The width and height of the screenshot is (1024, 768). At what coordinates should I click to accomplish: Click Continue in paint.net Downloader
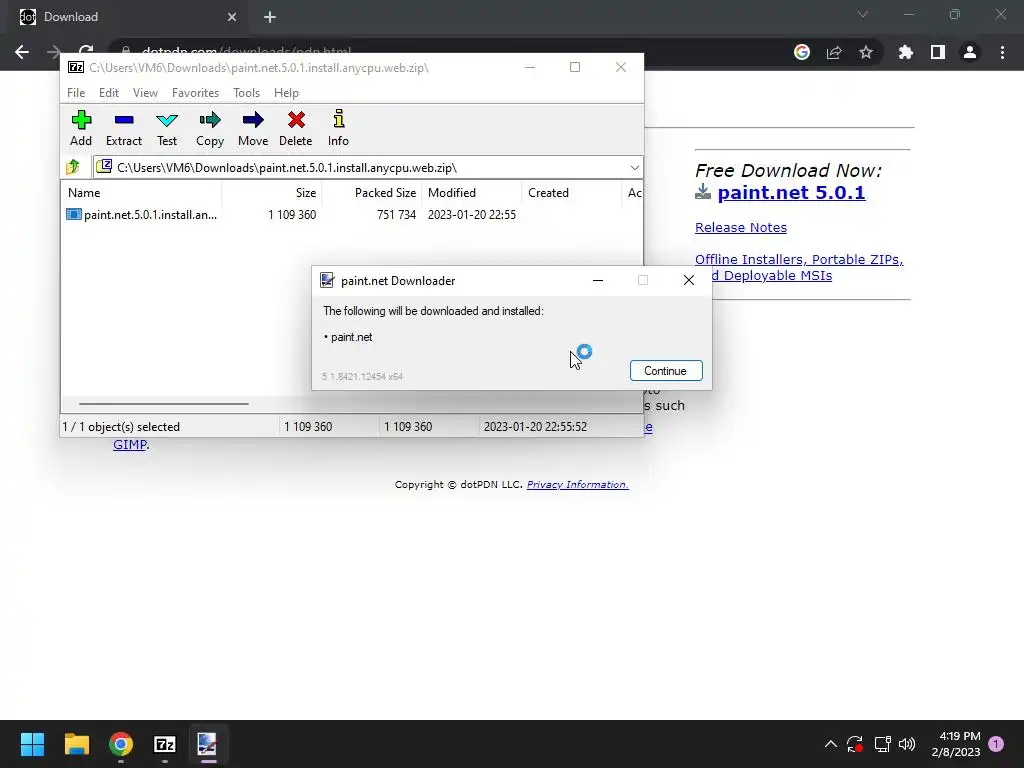666,370
